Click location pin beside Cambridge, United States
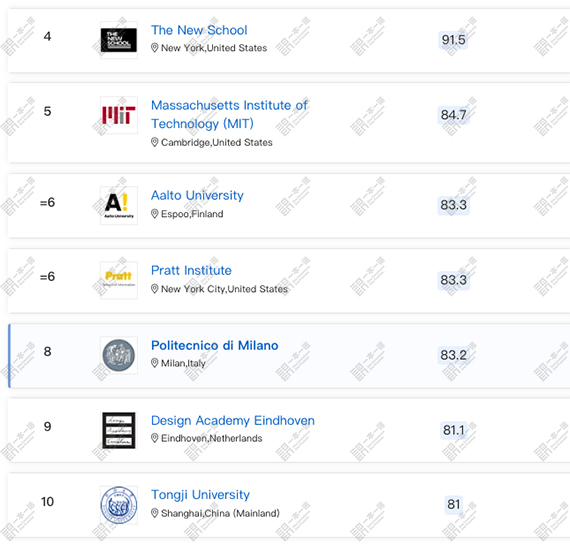Image resolution: width=570 pixels, height=544 pixels. click(154, 142)
